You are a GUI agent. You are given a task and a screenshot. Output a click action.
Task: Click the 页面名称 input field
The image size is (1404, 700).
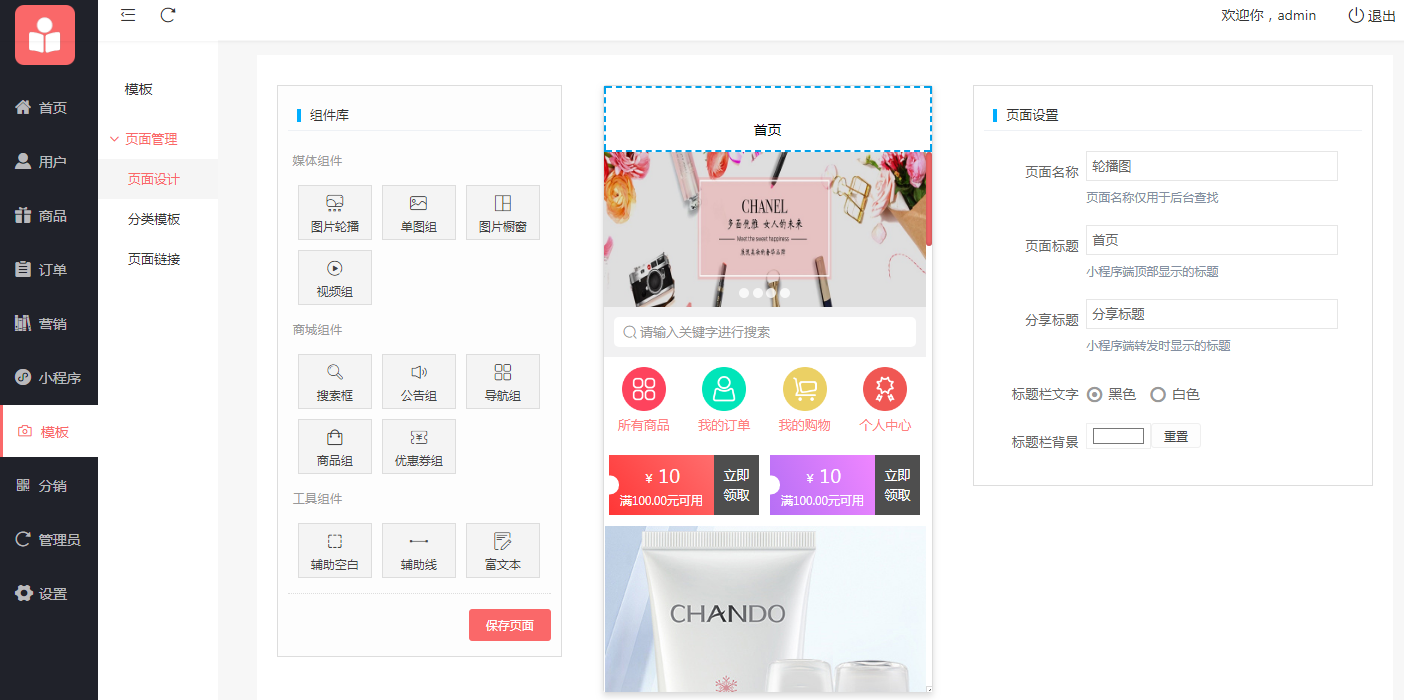1212,166
